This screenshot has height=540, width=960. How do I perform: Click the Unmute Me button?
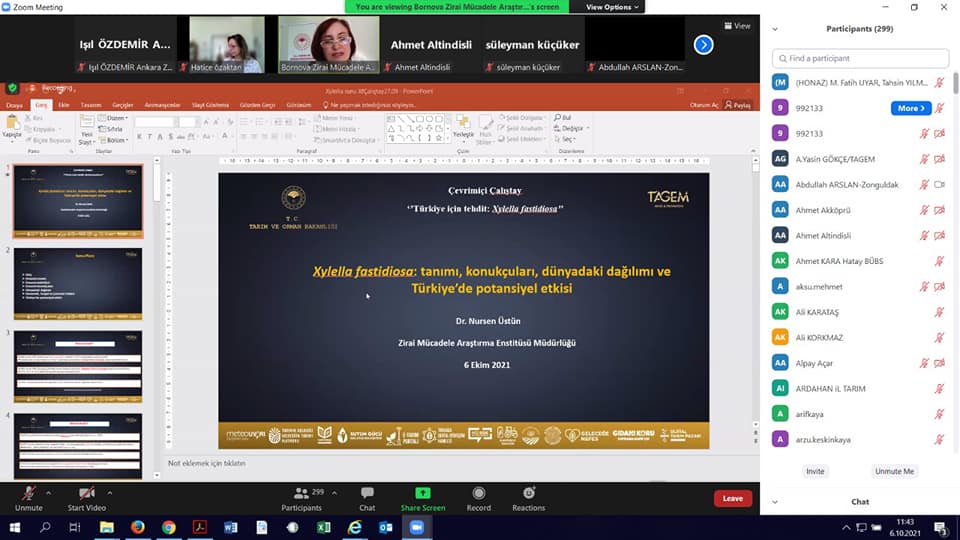coord(894,471)
